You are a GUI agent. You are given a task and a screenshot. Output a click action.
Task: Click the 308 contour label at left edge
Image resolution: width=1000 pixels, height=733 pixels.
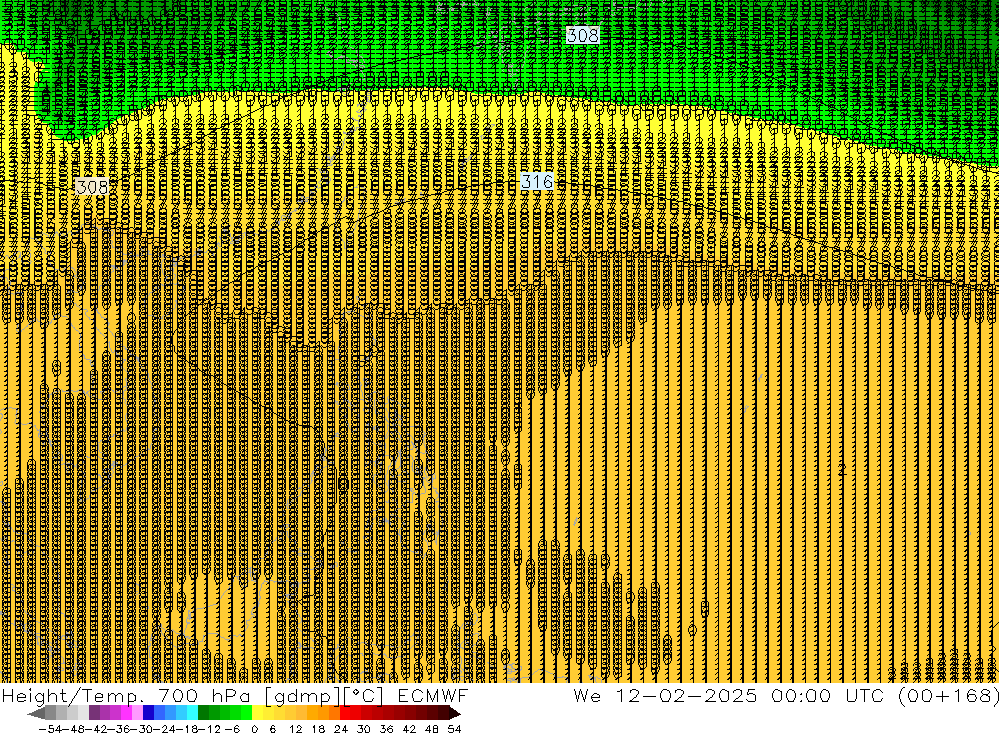92,187
